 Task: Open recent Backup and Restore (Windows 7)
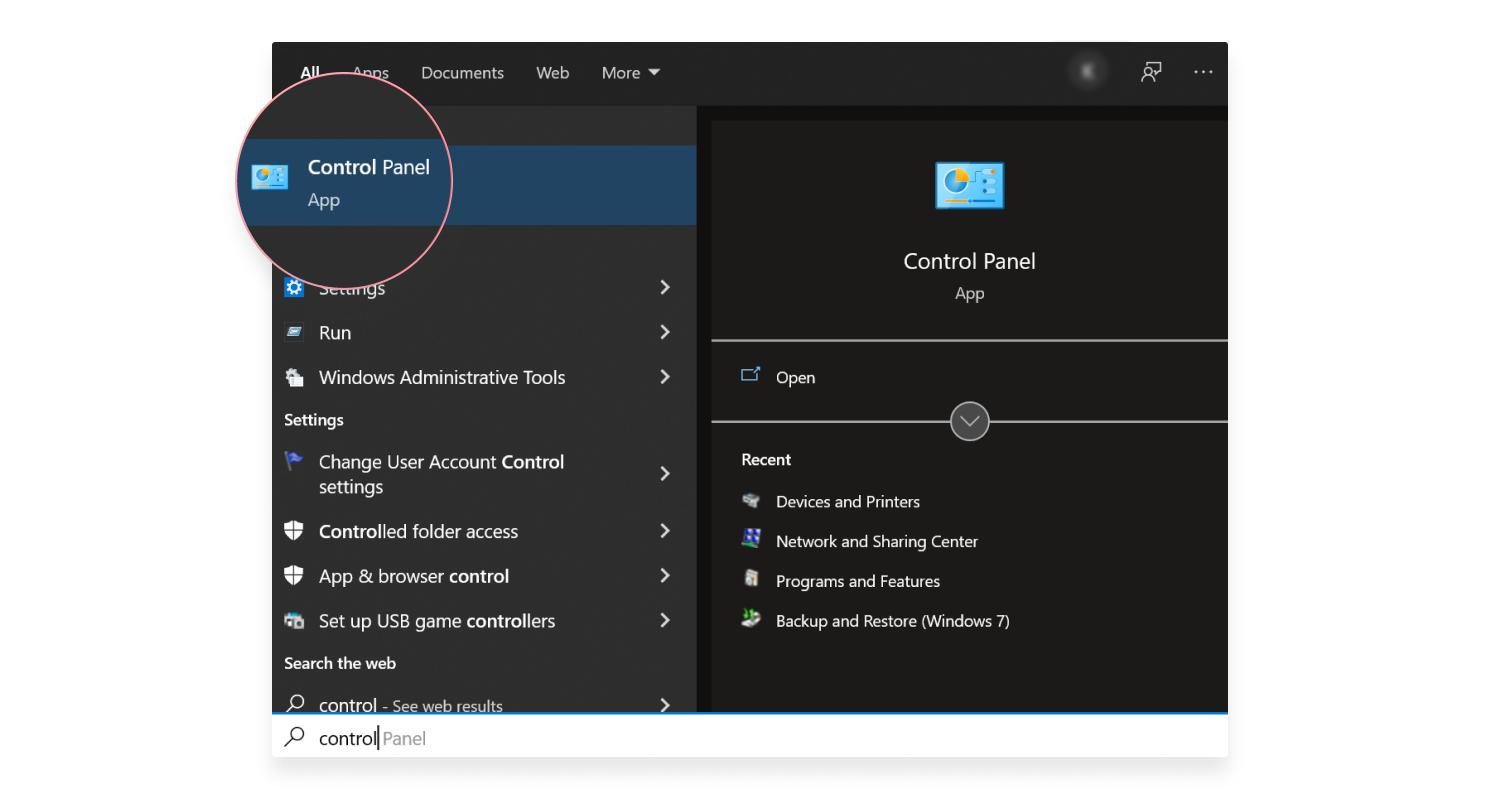pos(893,621)
